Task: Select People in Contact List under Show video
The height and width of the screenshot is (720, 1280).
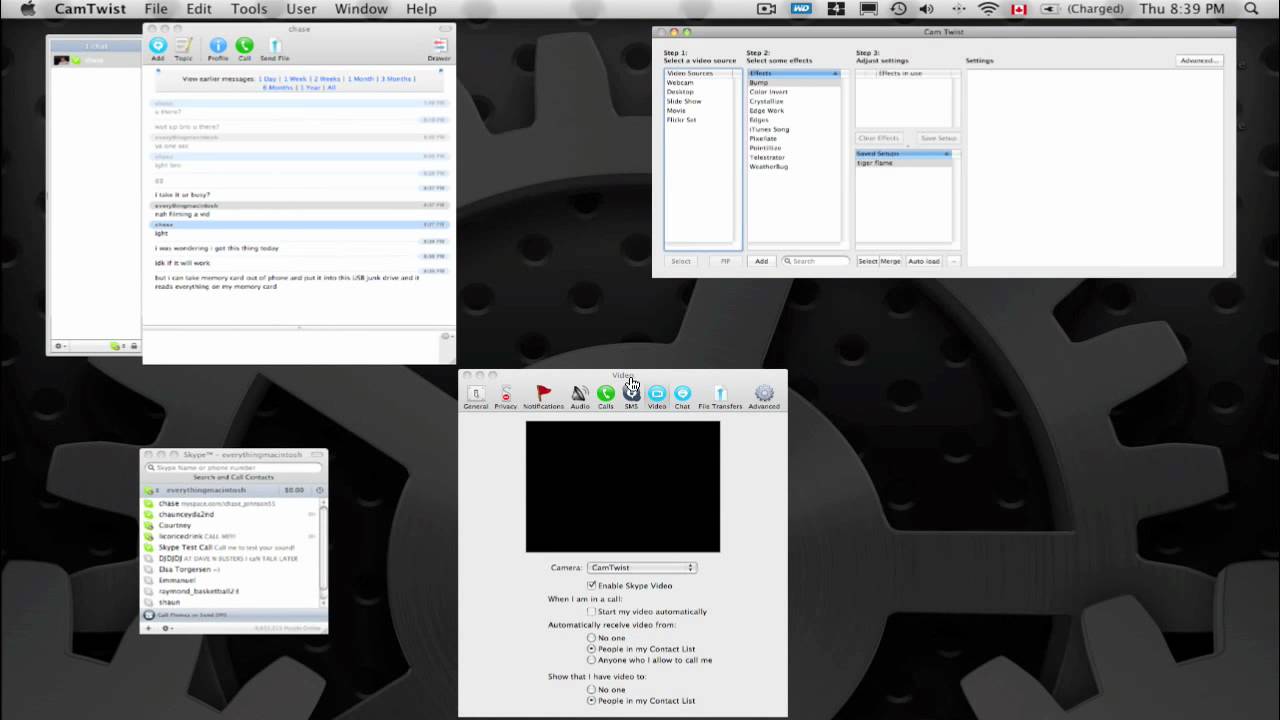Action: [591, 701]
